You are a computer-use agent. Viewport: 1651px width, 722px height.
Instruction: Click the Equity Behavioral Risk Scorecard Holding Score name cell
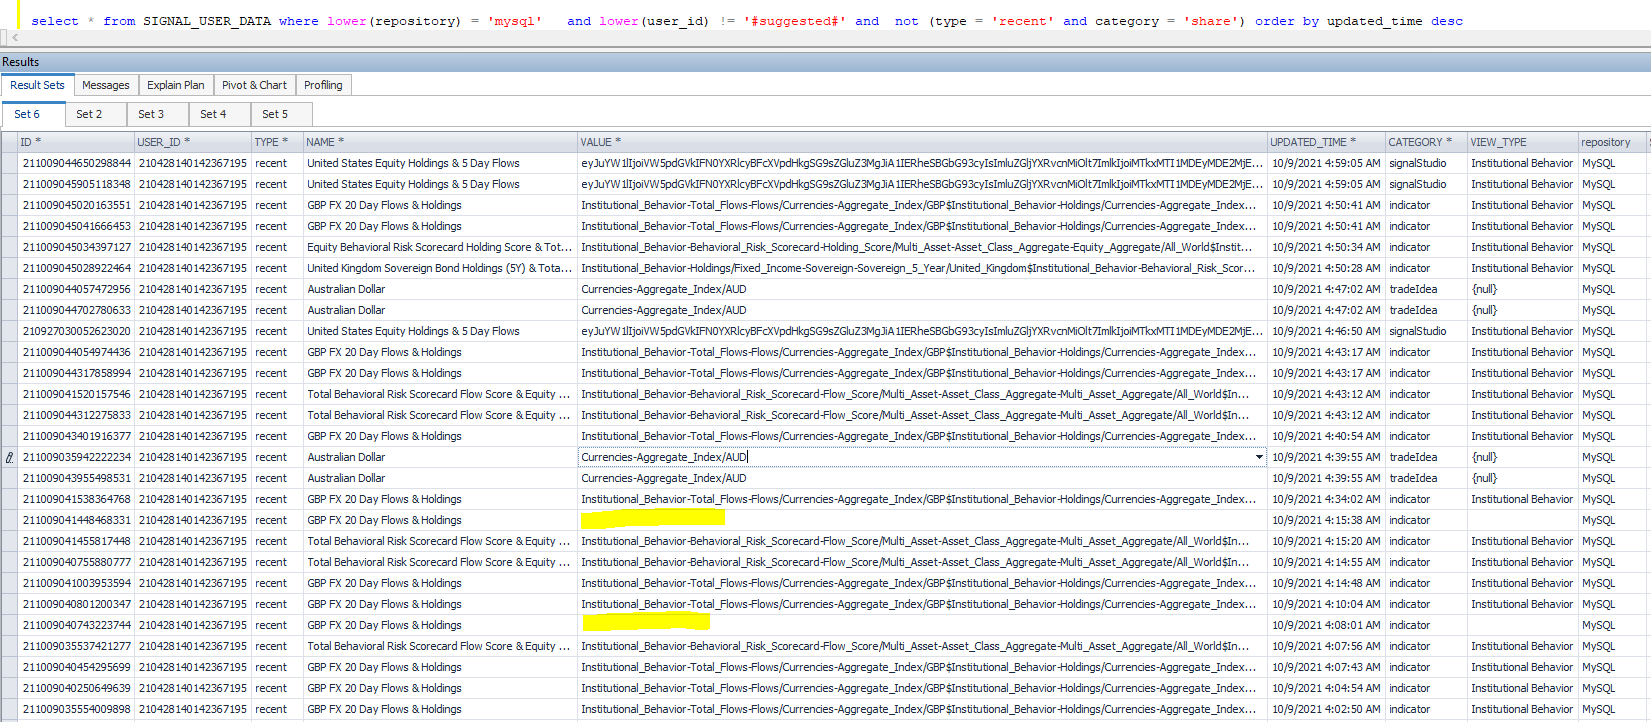coord(440,247)
